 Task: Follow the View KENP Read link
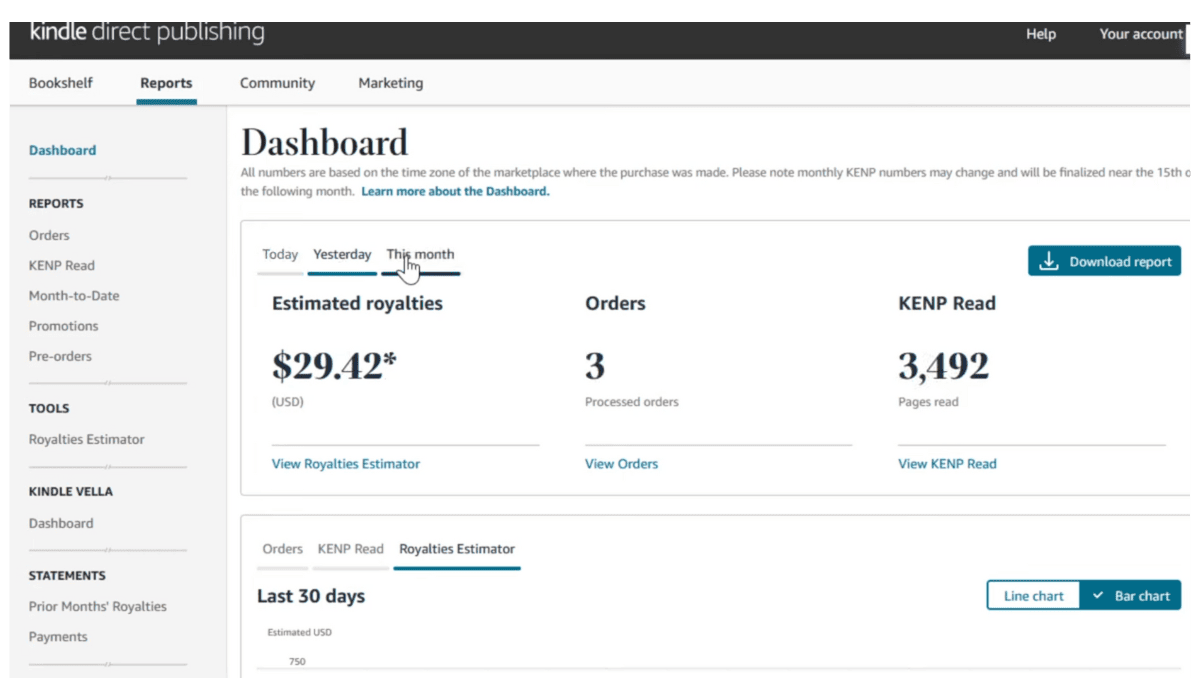pos(947,464)
